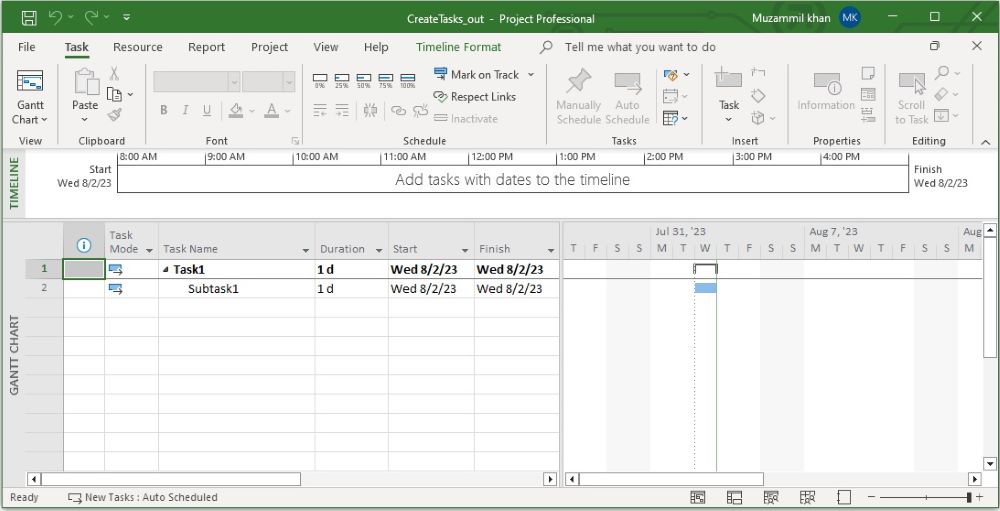
Task: Toggle Respect Links option
Action: coord(475,97)
